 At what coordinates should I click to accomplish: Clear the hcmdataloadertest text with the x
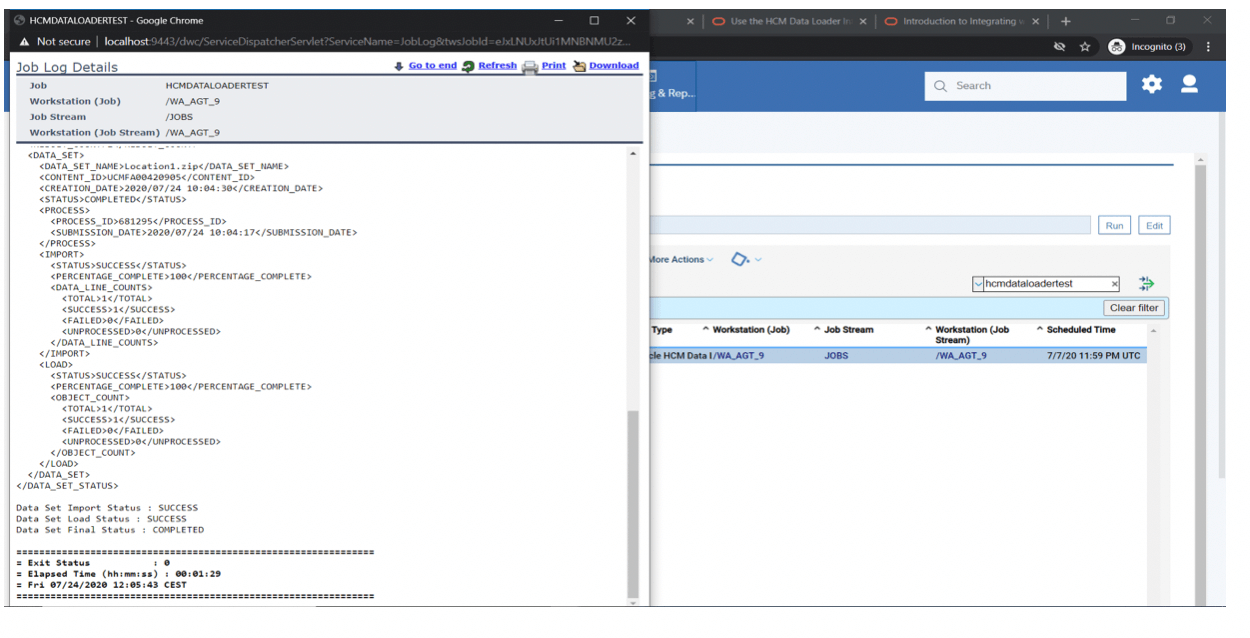1114,284
